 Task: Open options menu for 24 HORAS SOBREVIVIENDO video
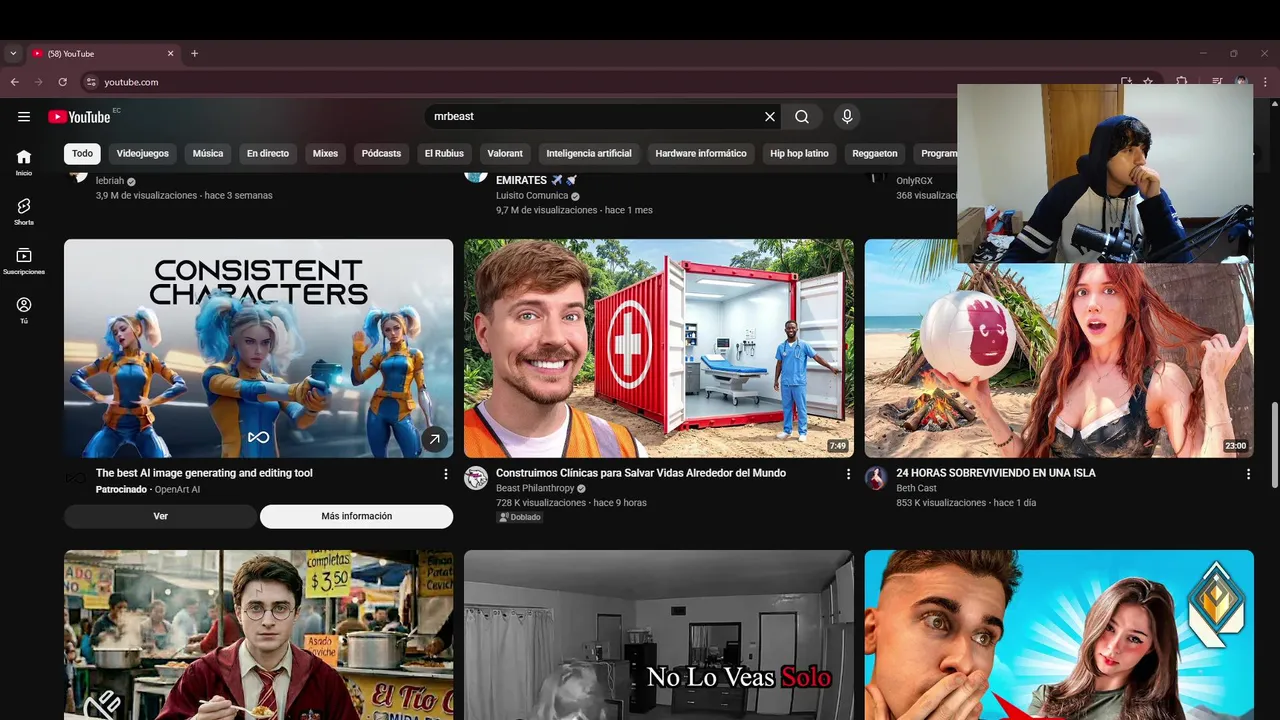point(1248,474)
